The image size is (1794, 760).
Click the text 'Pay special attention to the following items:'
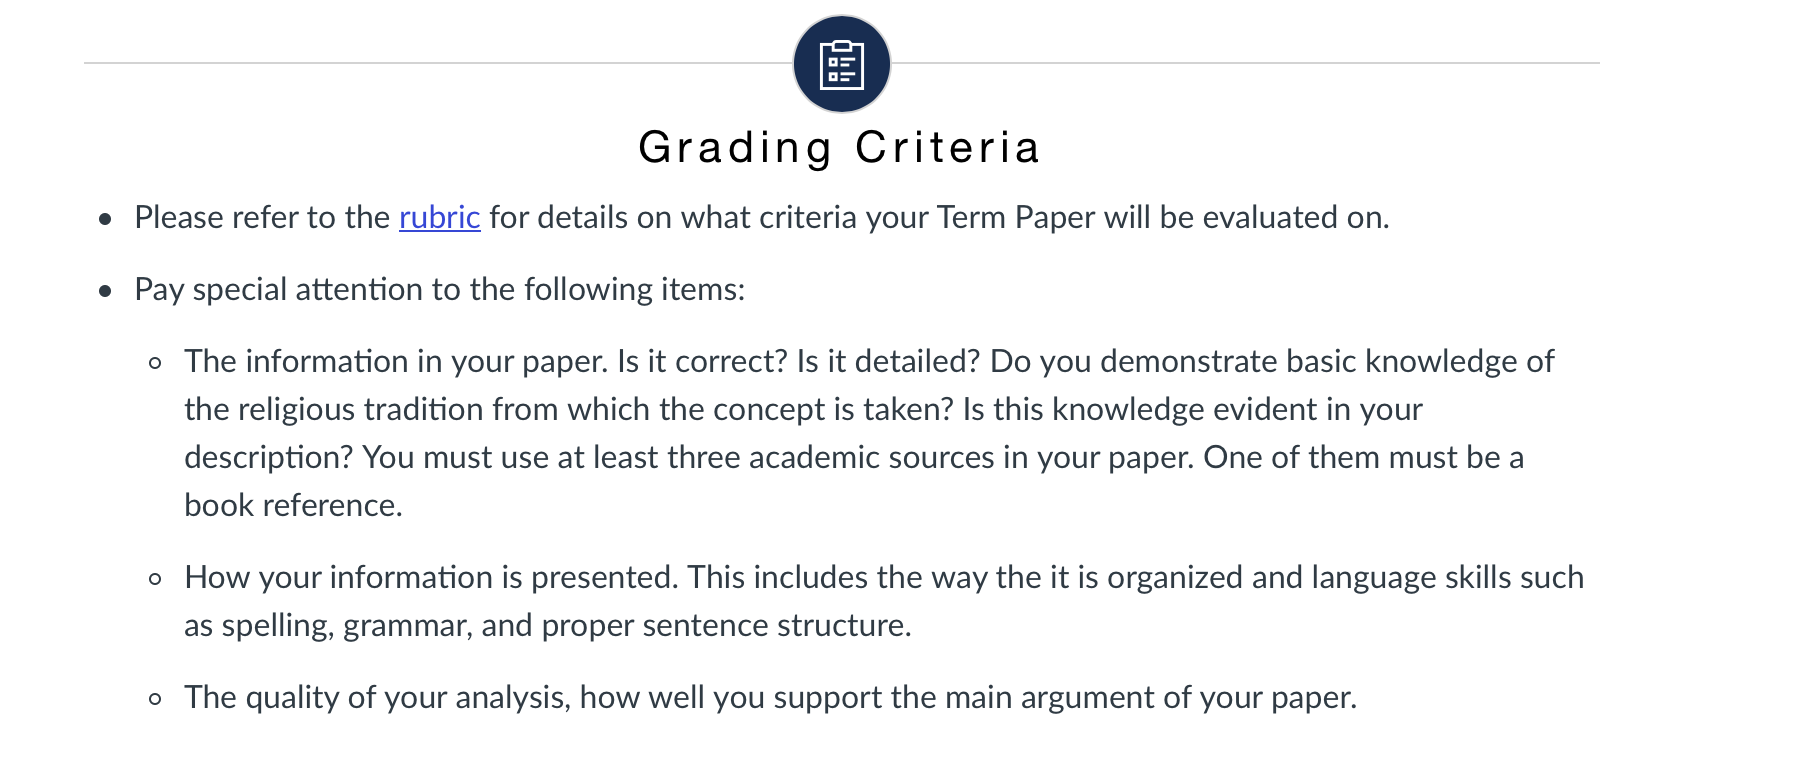440,289
